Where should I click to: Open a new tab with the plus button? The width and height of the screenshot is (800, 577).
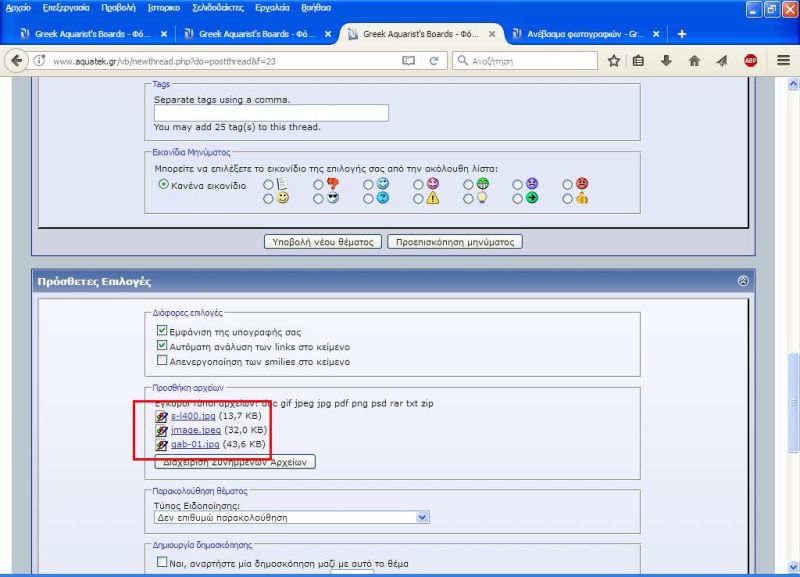pyautogui.click(x=682, y=33)
